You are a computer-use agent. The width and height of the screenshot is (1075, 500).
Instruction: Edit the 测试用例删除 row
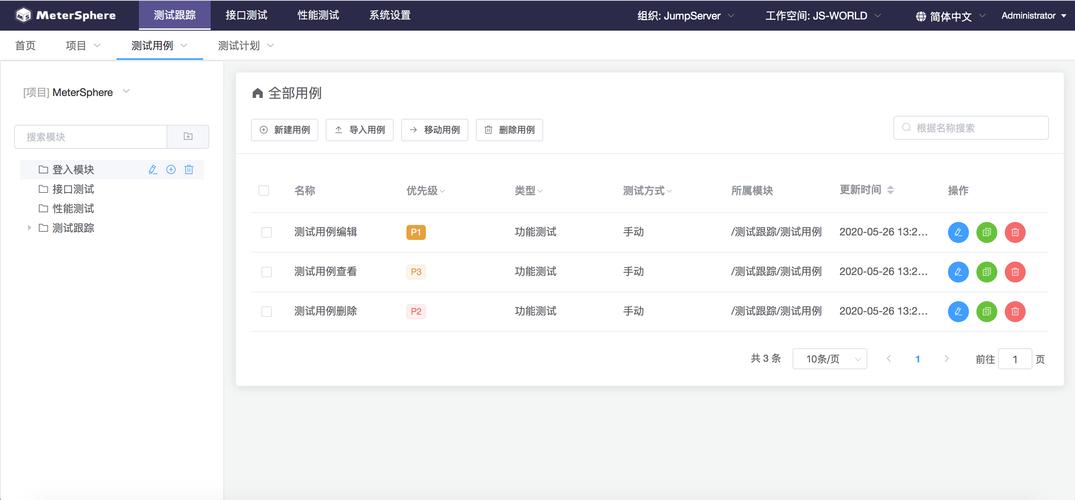(x=958, y=312)
